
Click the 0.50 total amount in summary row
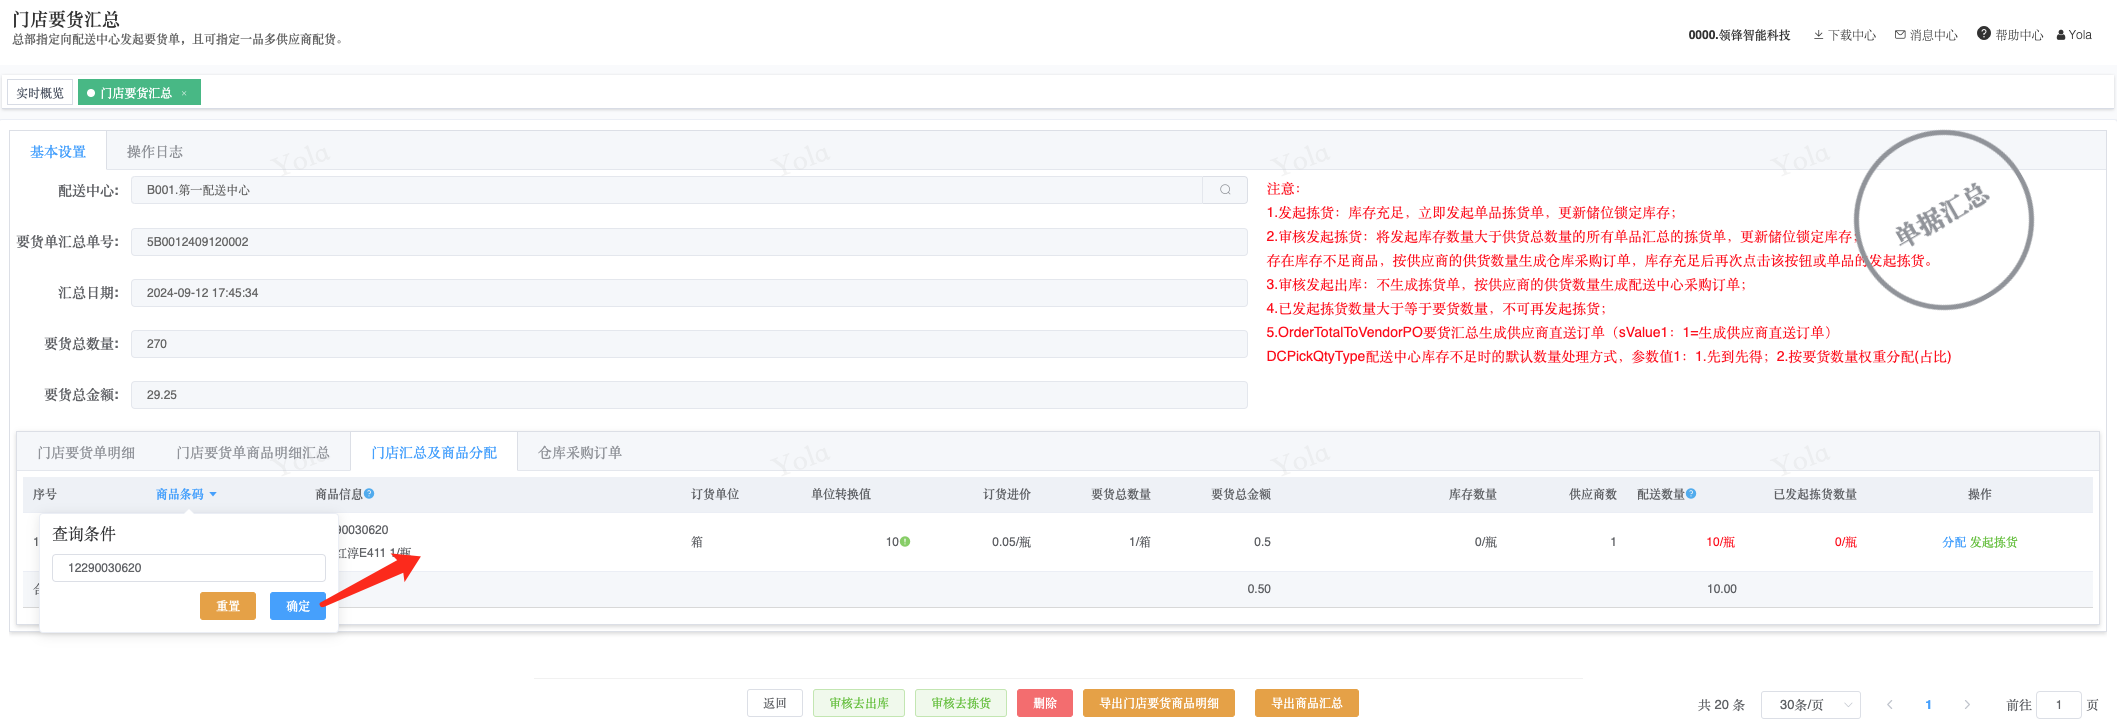click(x=1259, y=589)
